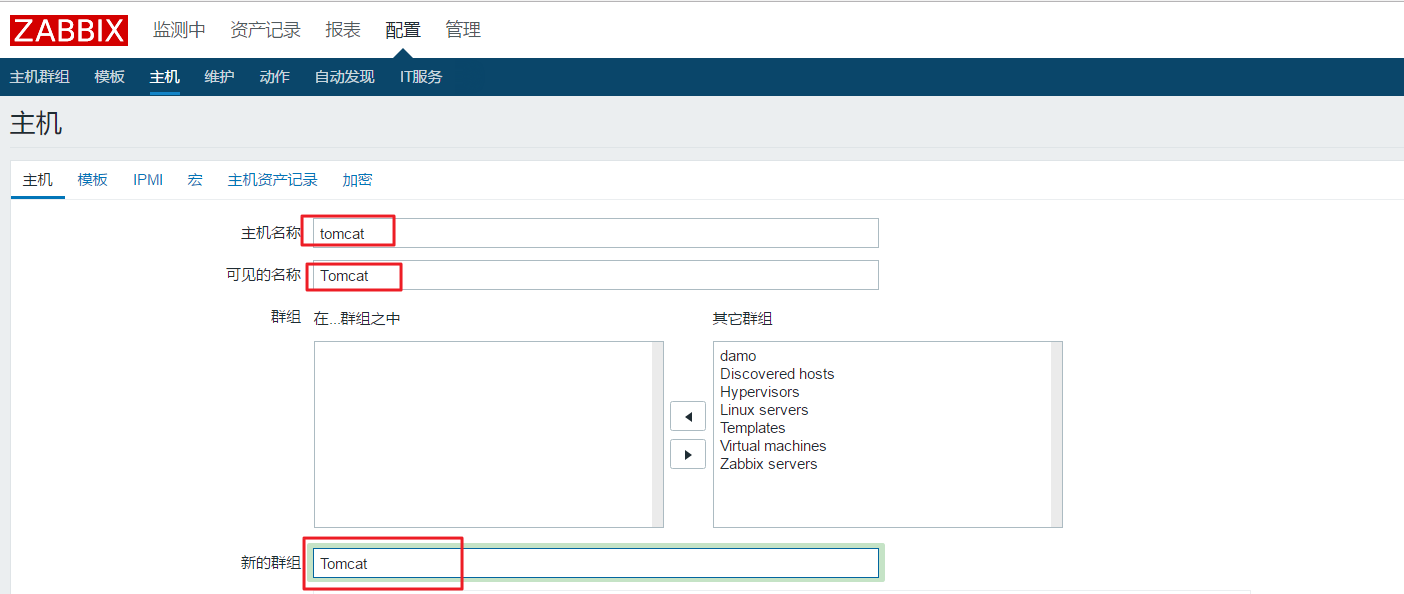Select Discovered hosts in other groups
The height and width of the screenshot is (594, 1404).
[x=777, y=374]
